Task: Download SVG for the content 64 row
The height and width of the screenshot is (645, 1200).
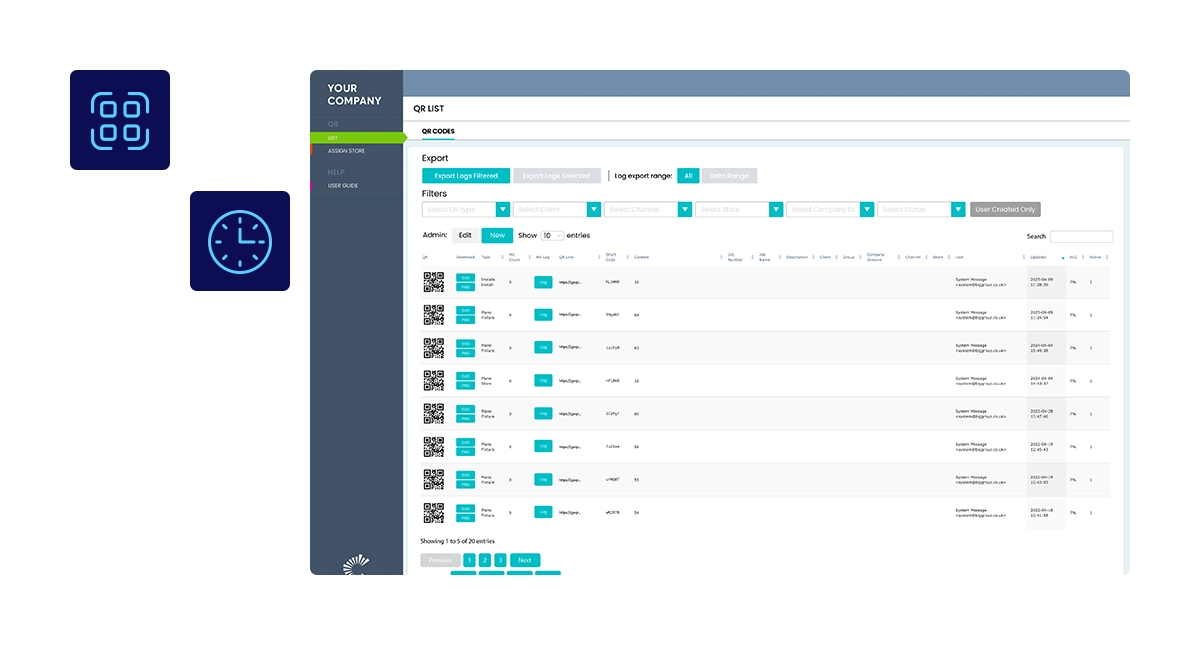Action: coord(465,310)
